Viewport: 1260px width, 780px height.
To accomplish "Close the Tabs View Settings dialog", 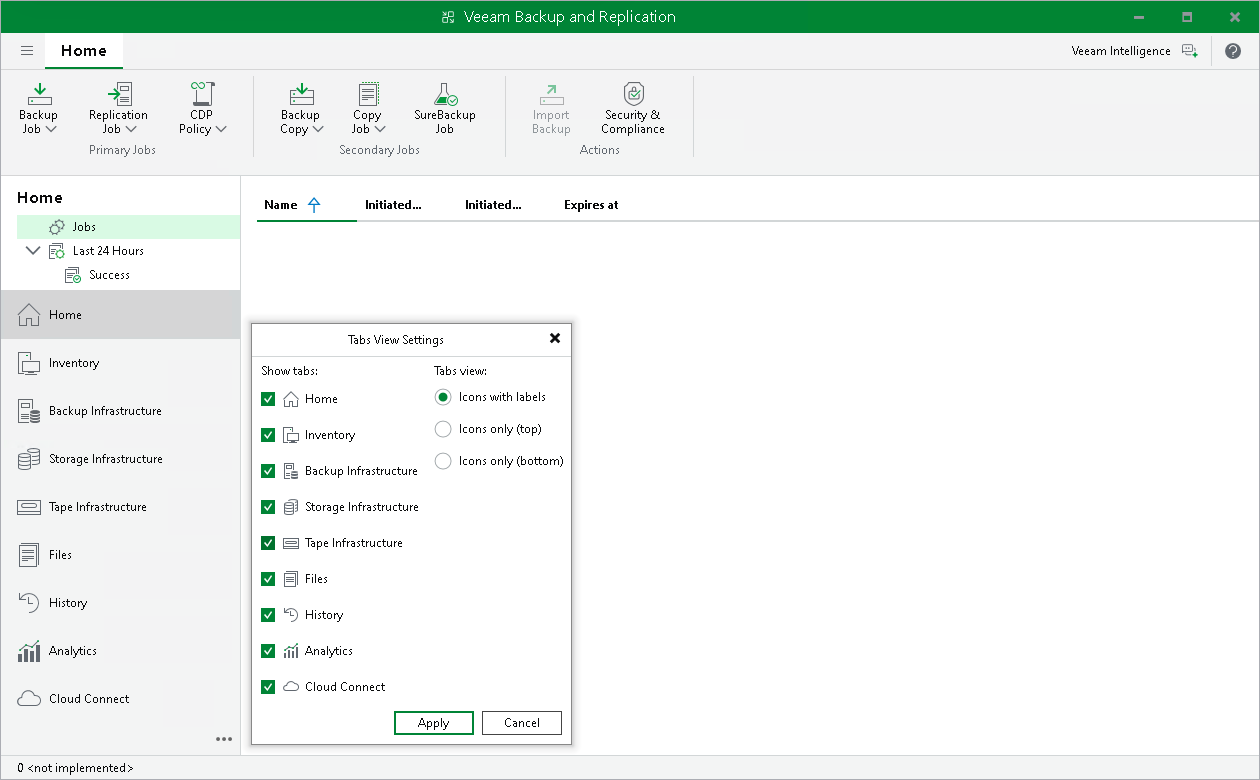I will point(555,338).
